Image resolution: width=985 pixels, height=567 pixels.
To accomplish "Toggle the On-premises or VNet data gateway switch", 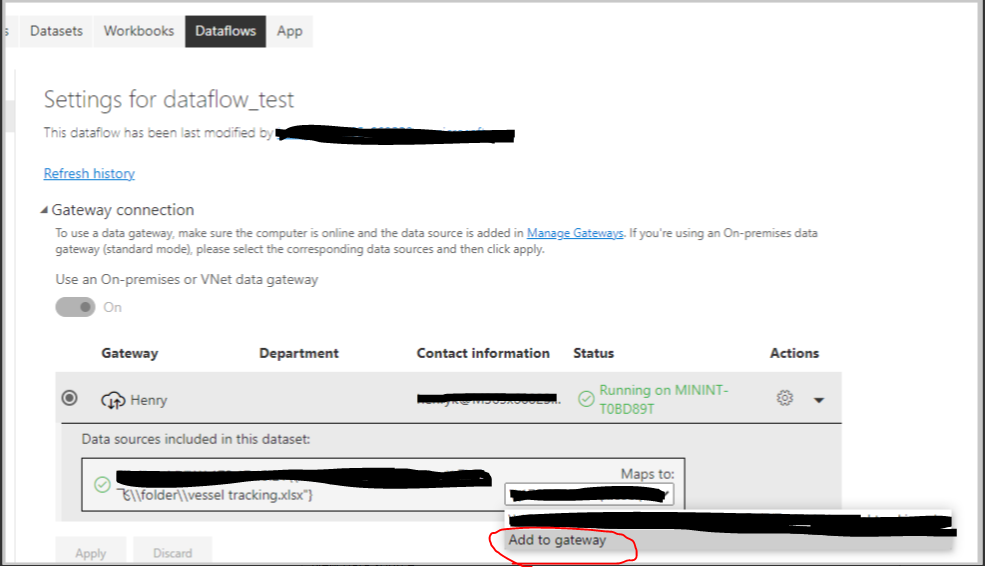I will pyautogui.click(x=75, y=307).
